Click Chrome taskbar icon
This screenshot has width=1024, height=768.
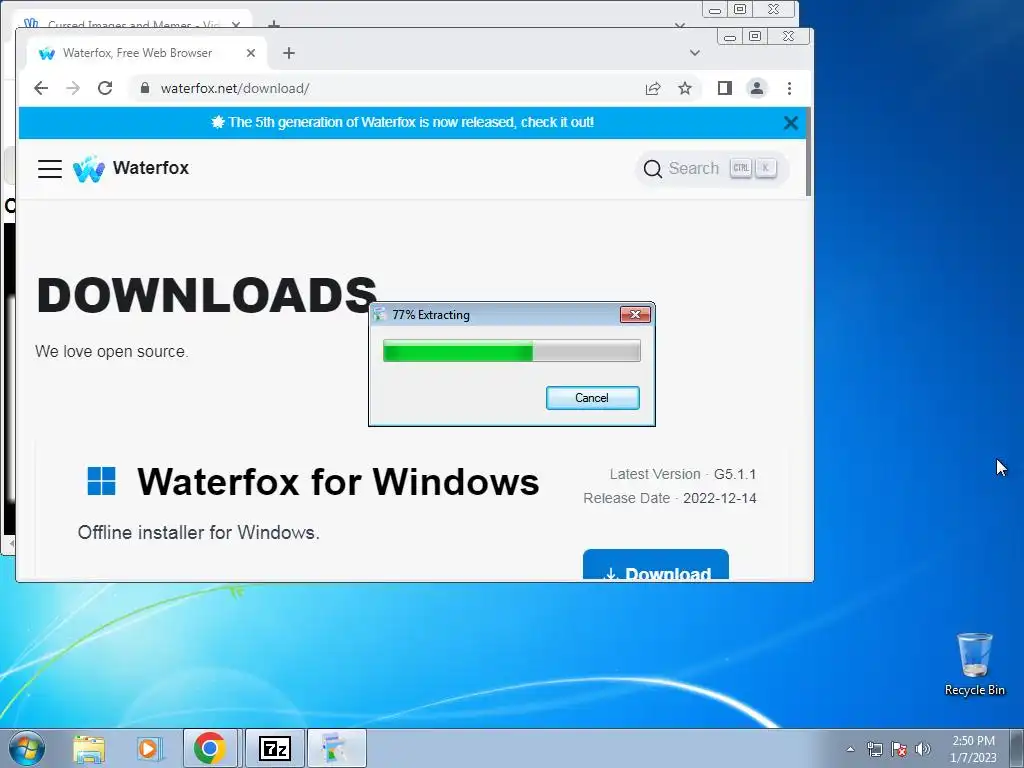click(x=210, y=748)
